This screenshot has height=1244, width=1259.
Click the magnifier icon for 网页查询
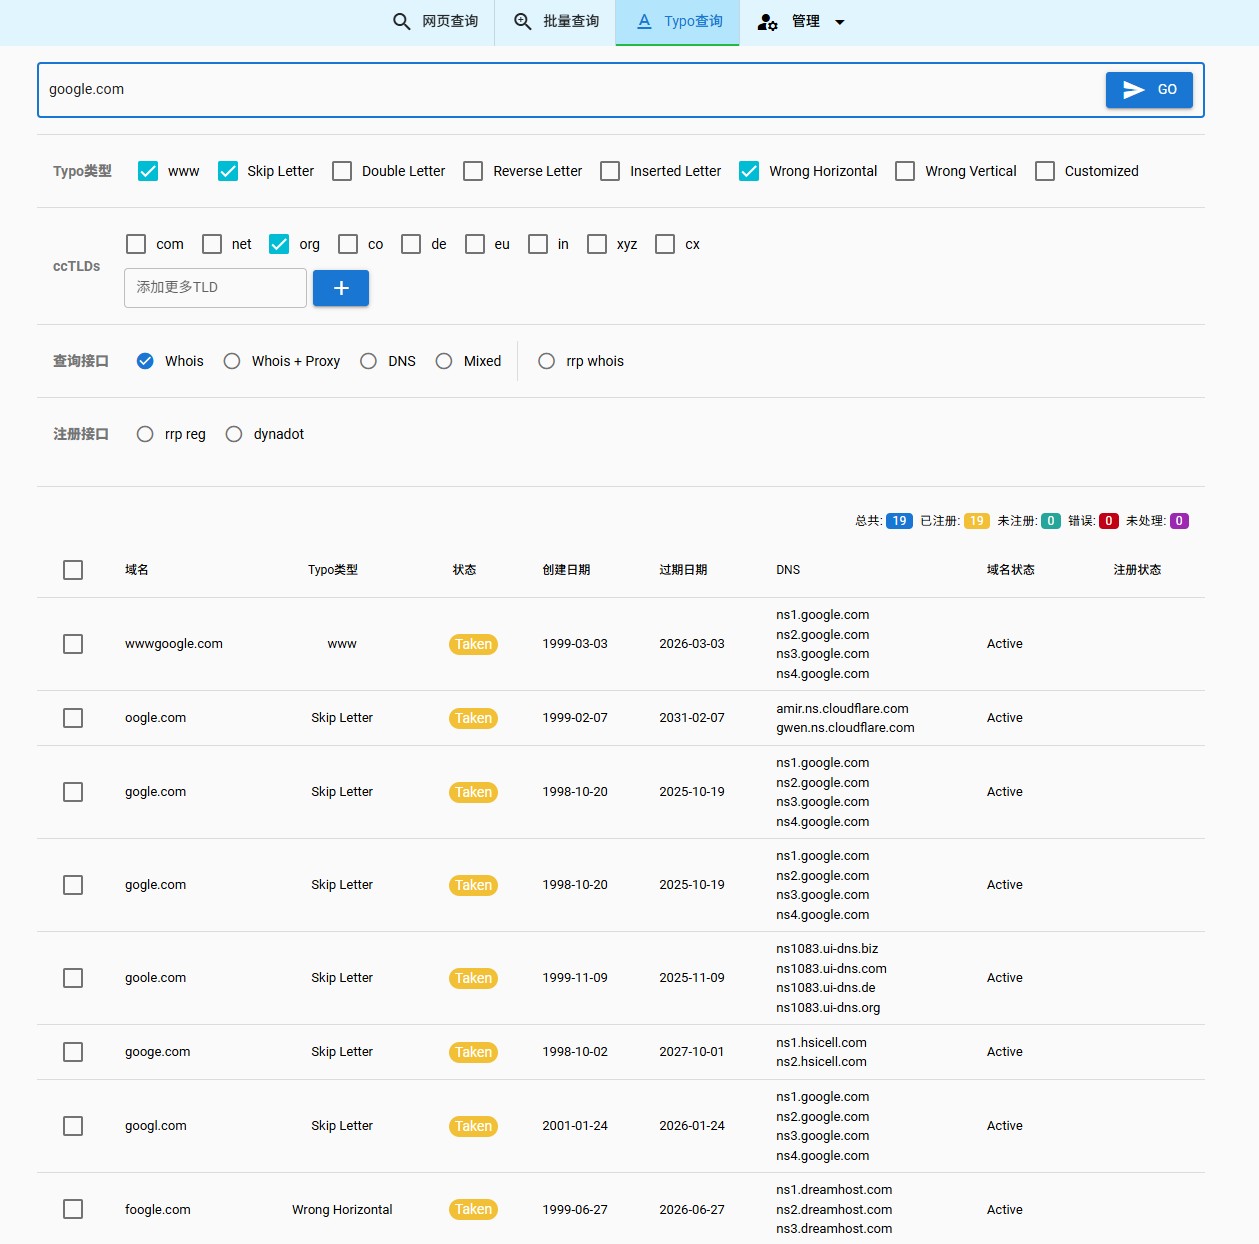(401, 22)
